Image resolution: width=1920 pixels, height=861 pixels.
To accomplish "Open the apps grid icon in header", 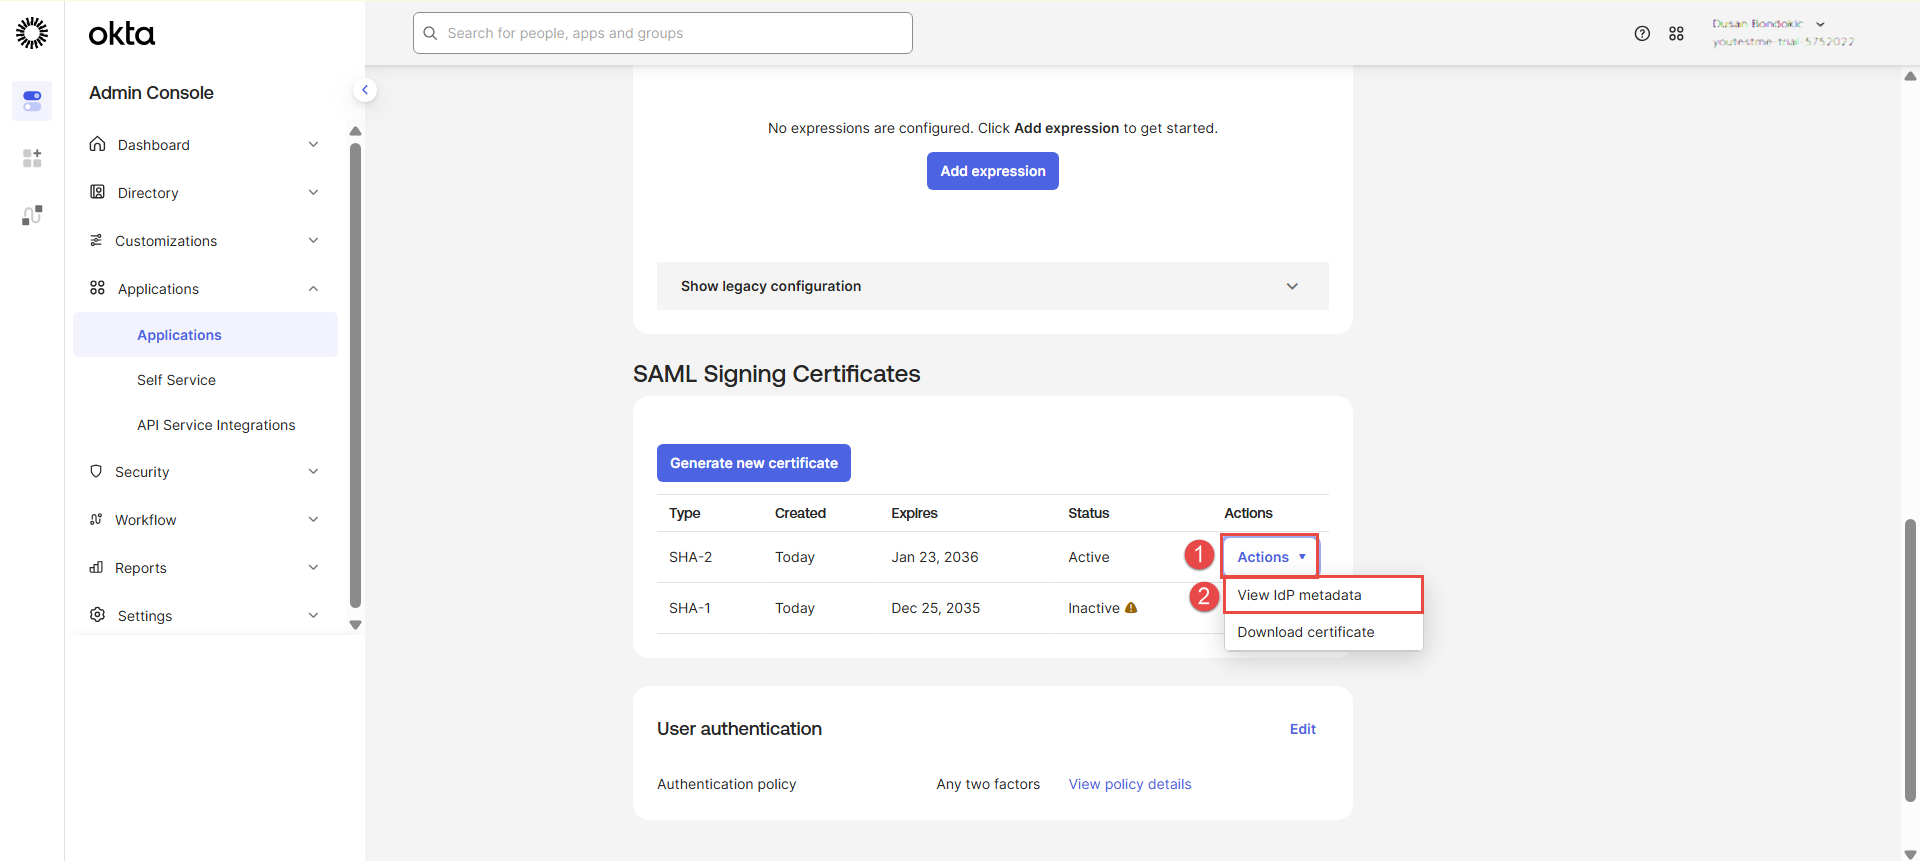I will click(1676, 33).
